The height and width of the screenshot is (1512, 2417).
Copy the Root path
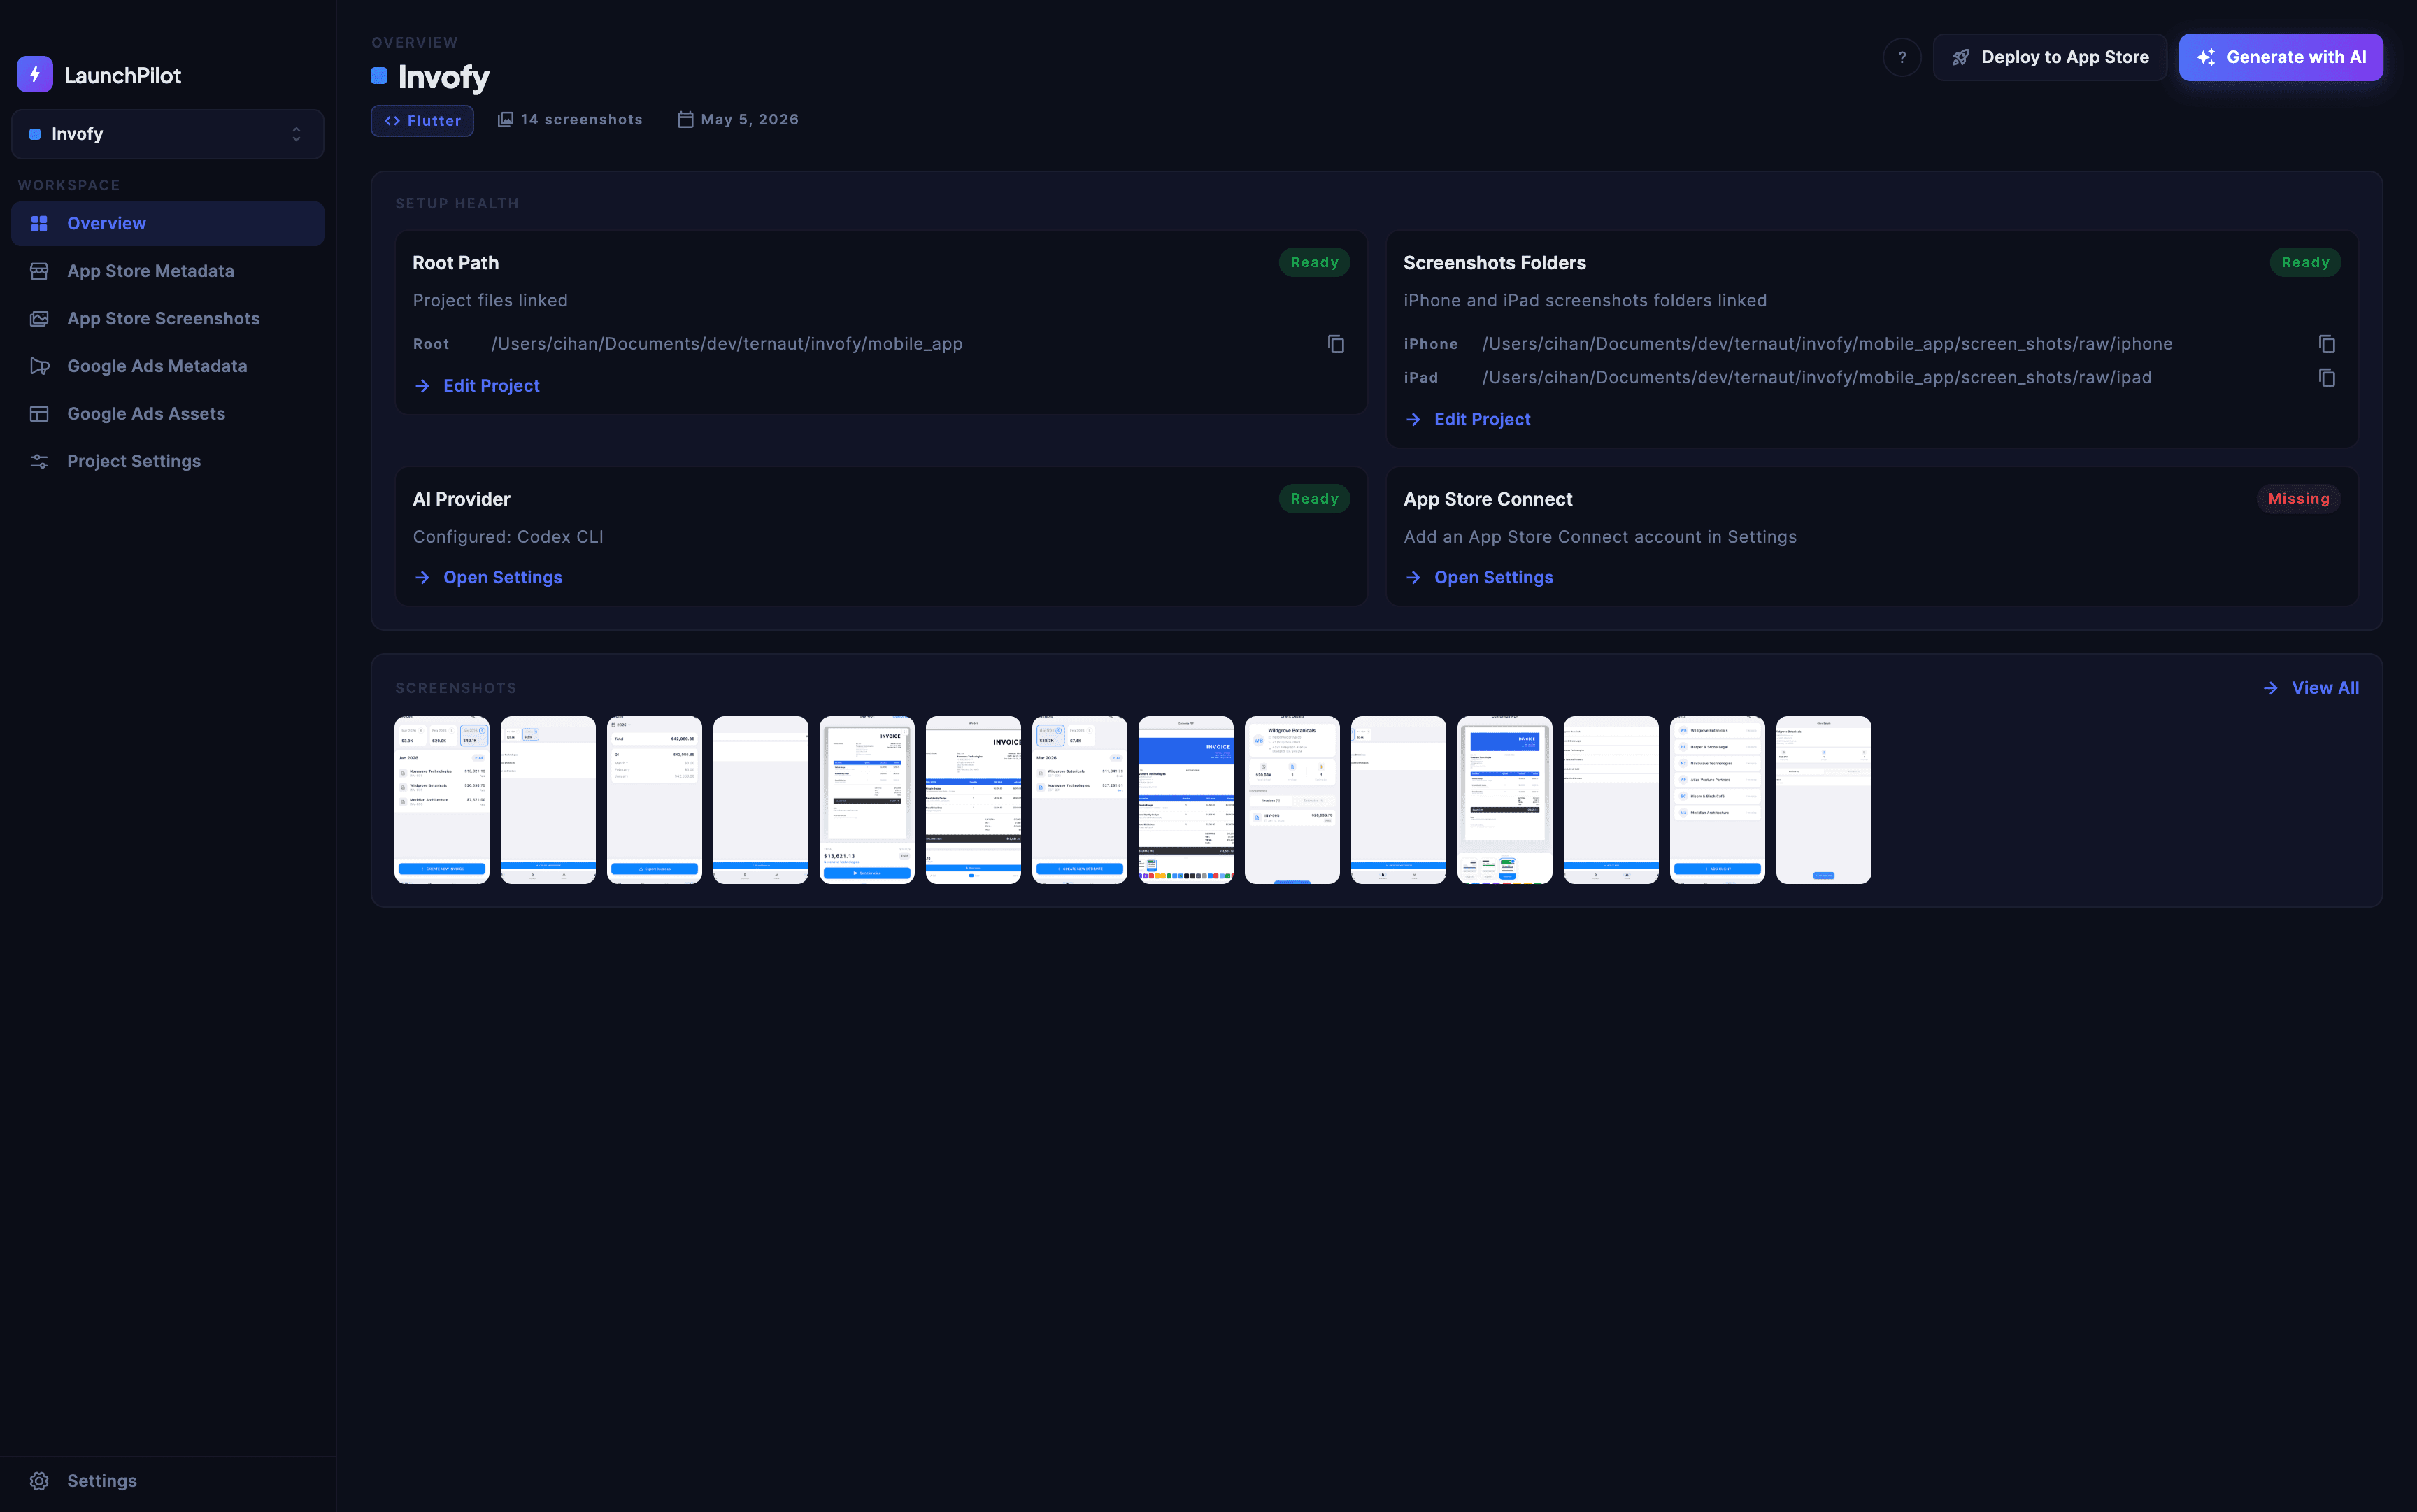1335,344
